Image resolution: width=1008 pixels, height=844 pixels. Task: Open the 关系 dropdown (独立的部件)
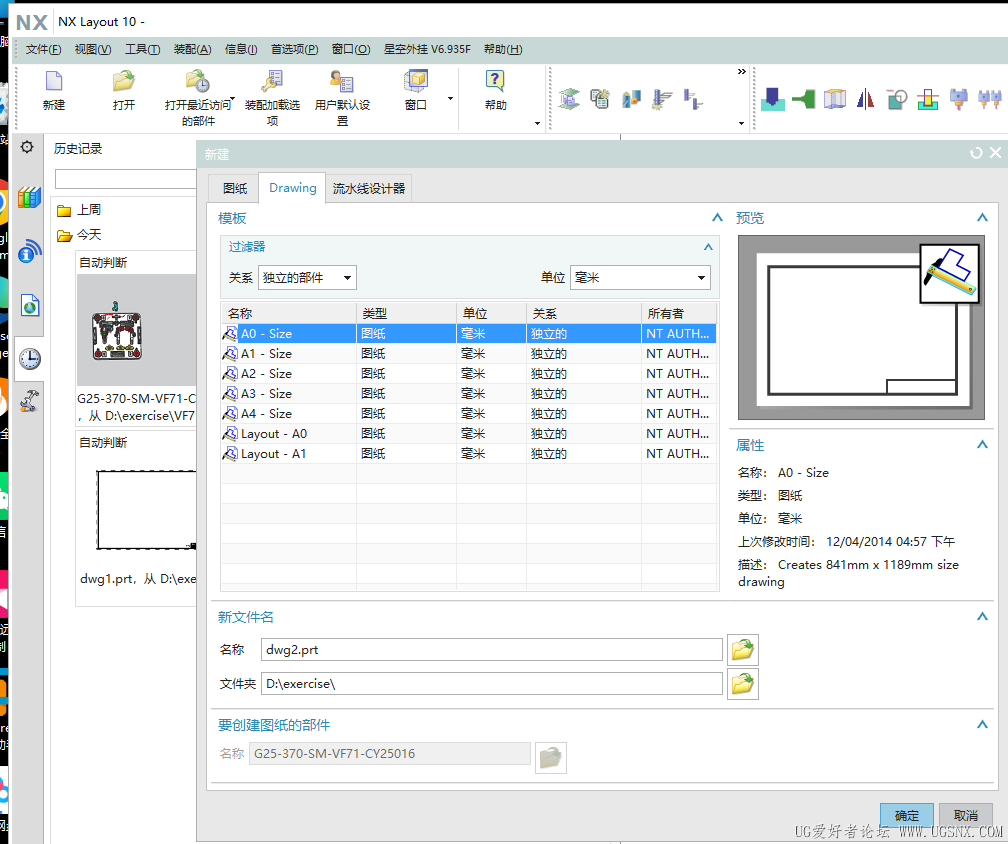click(307, 278)
